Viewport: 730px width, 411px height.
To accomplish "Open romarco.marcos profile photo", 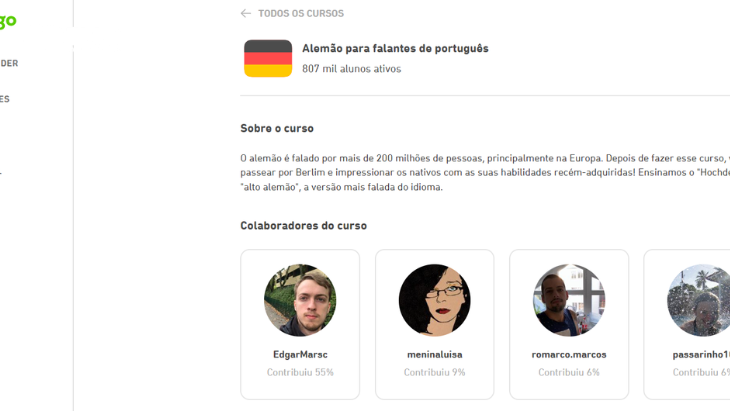I will pos(569,300).
